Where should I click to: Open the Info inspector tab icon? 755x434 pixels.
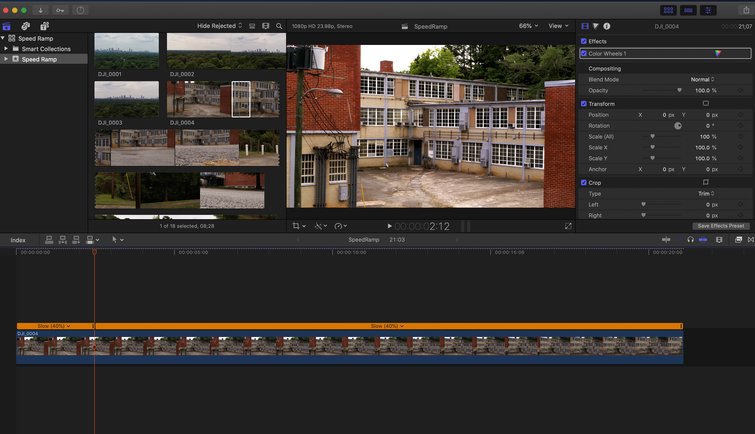pos(607,25)
